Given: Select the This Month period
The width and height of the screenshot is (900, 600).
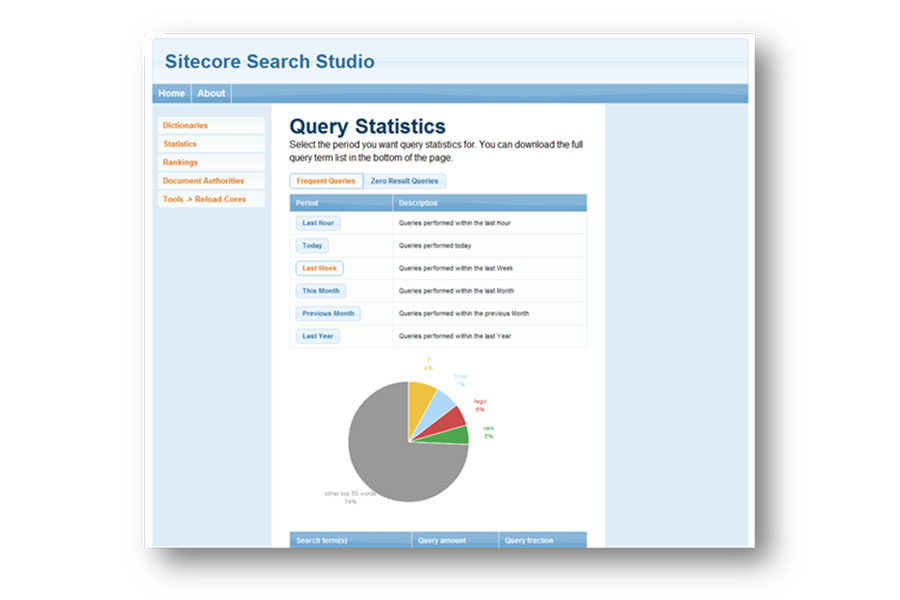Looking at the screenshot, I should tap(320, 290).
